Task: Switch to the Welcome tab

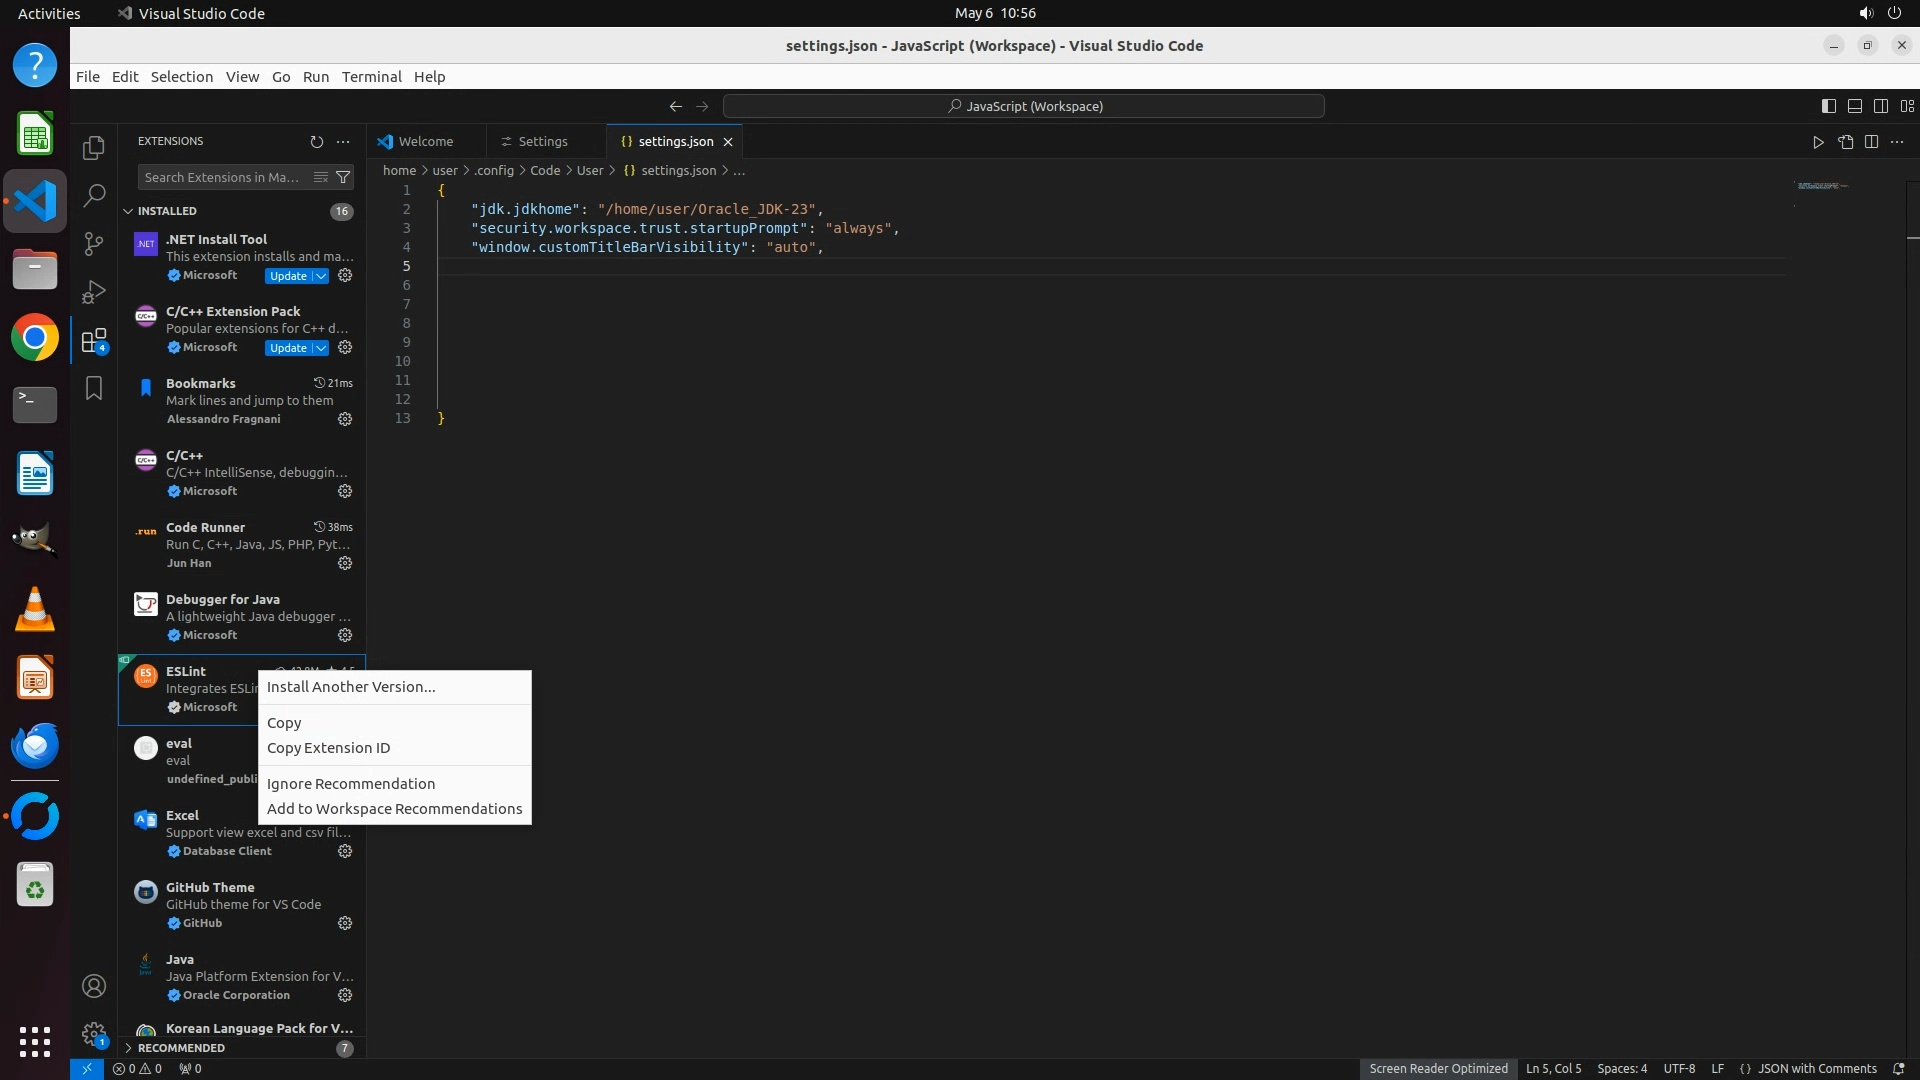Action: point(425,142)
